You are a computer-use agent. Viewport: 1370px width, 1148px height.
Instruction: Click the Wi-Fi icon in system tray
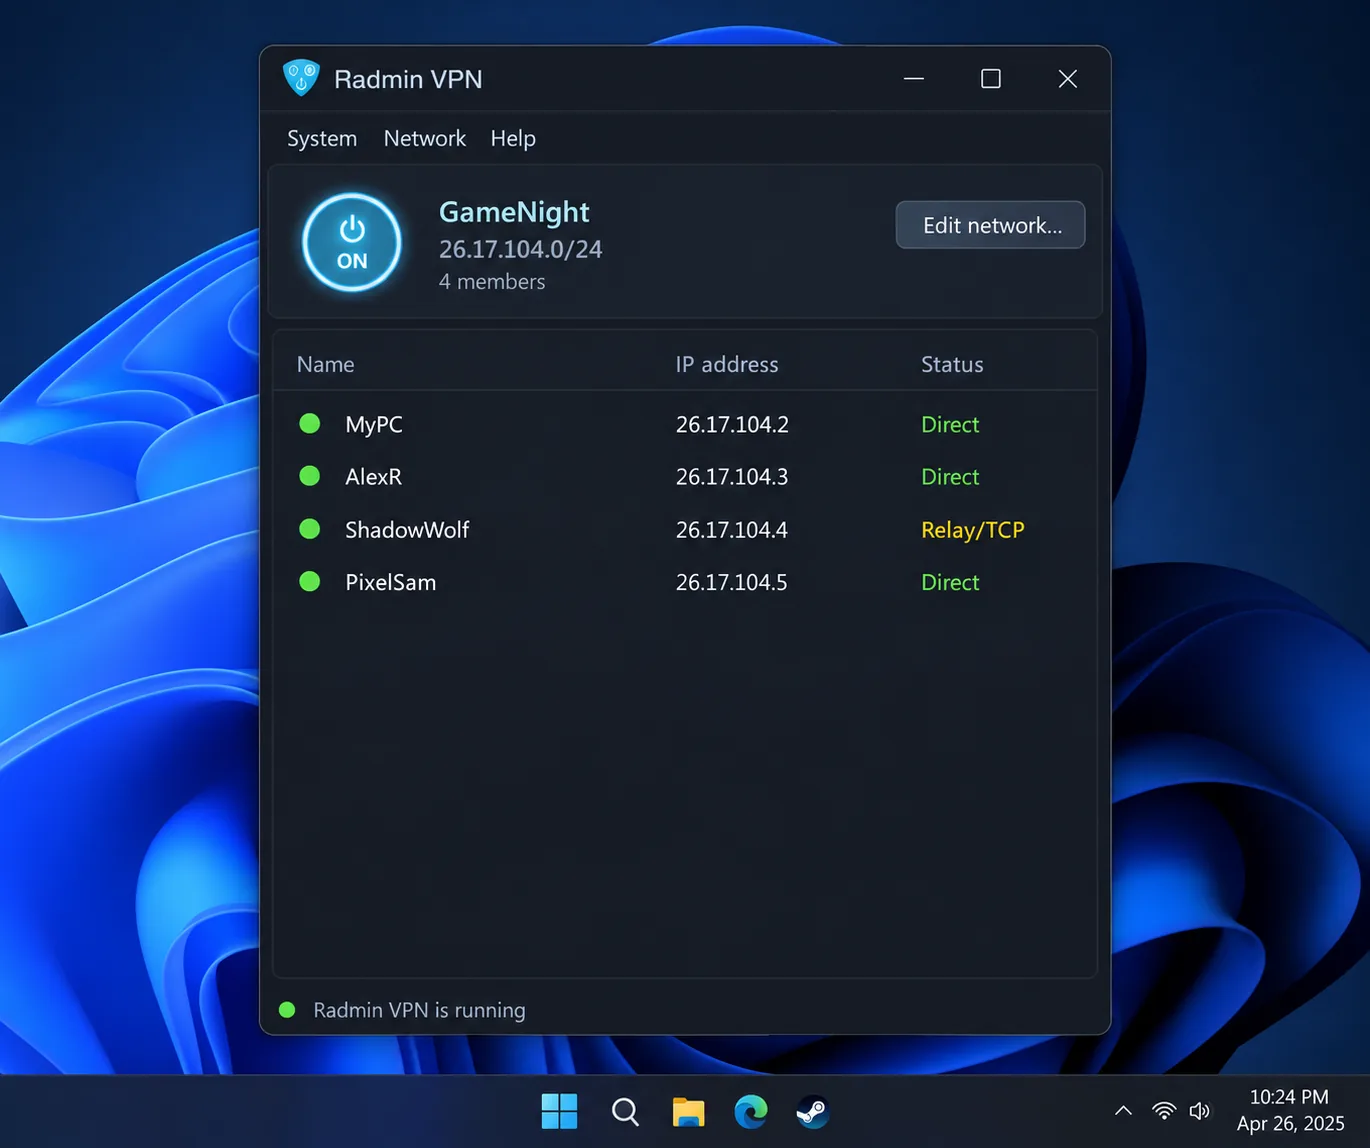pos(1164,1111)
